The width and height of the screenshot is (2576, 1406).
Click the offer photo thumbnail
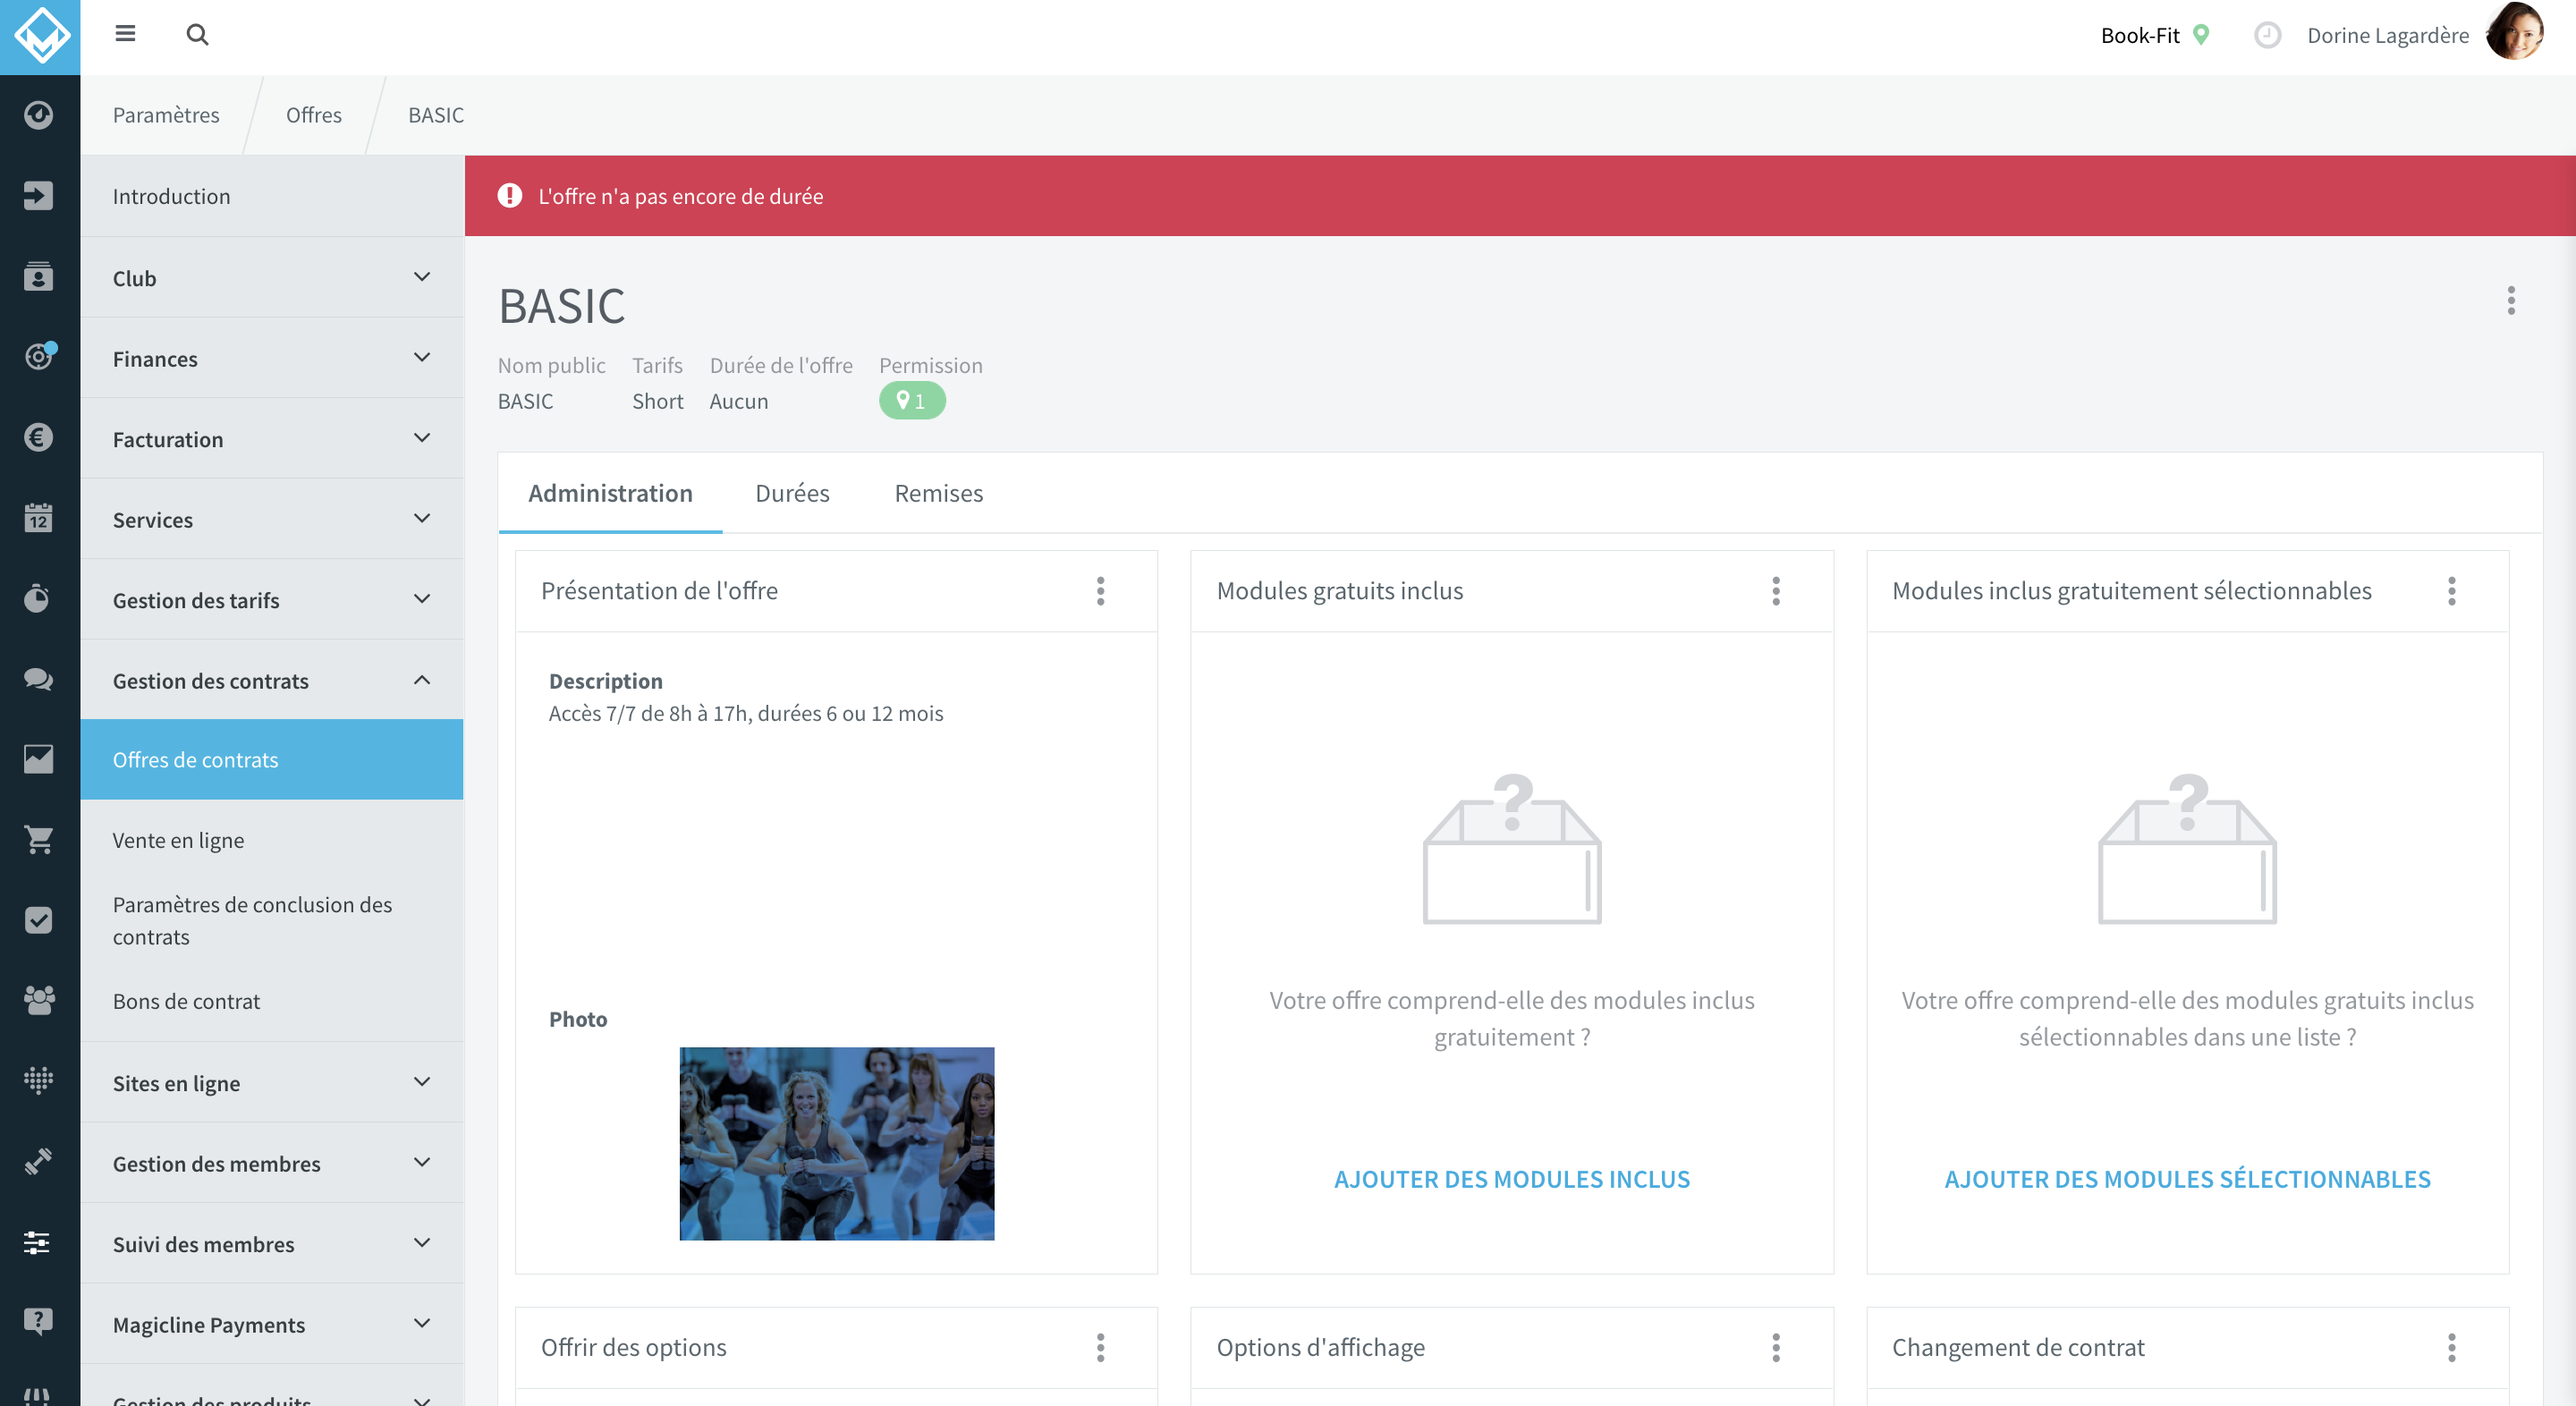click(x=837, y=1144)
